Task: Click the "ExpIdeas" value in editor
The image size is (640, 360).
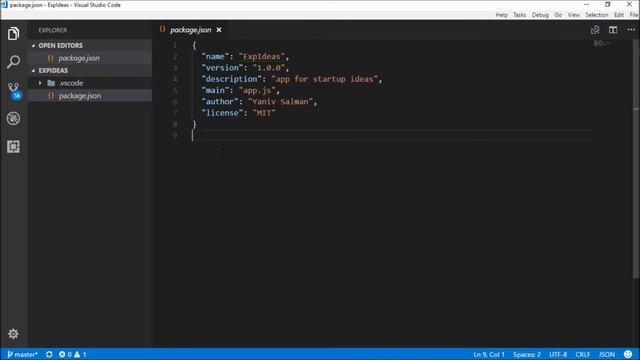Action: [x=262, y=56]
